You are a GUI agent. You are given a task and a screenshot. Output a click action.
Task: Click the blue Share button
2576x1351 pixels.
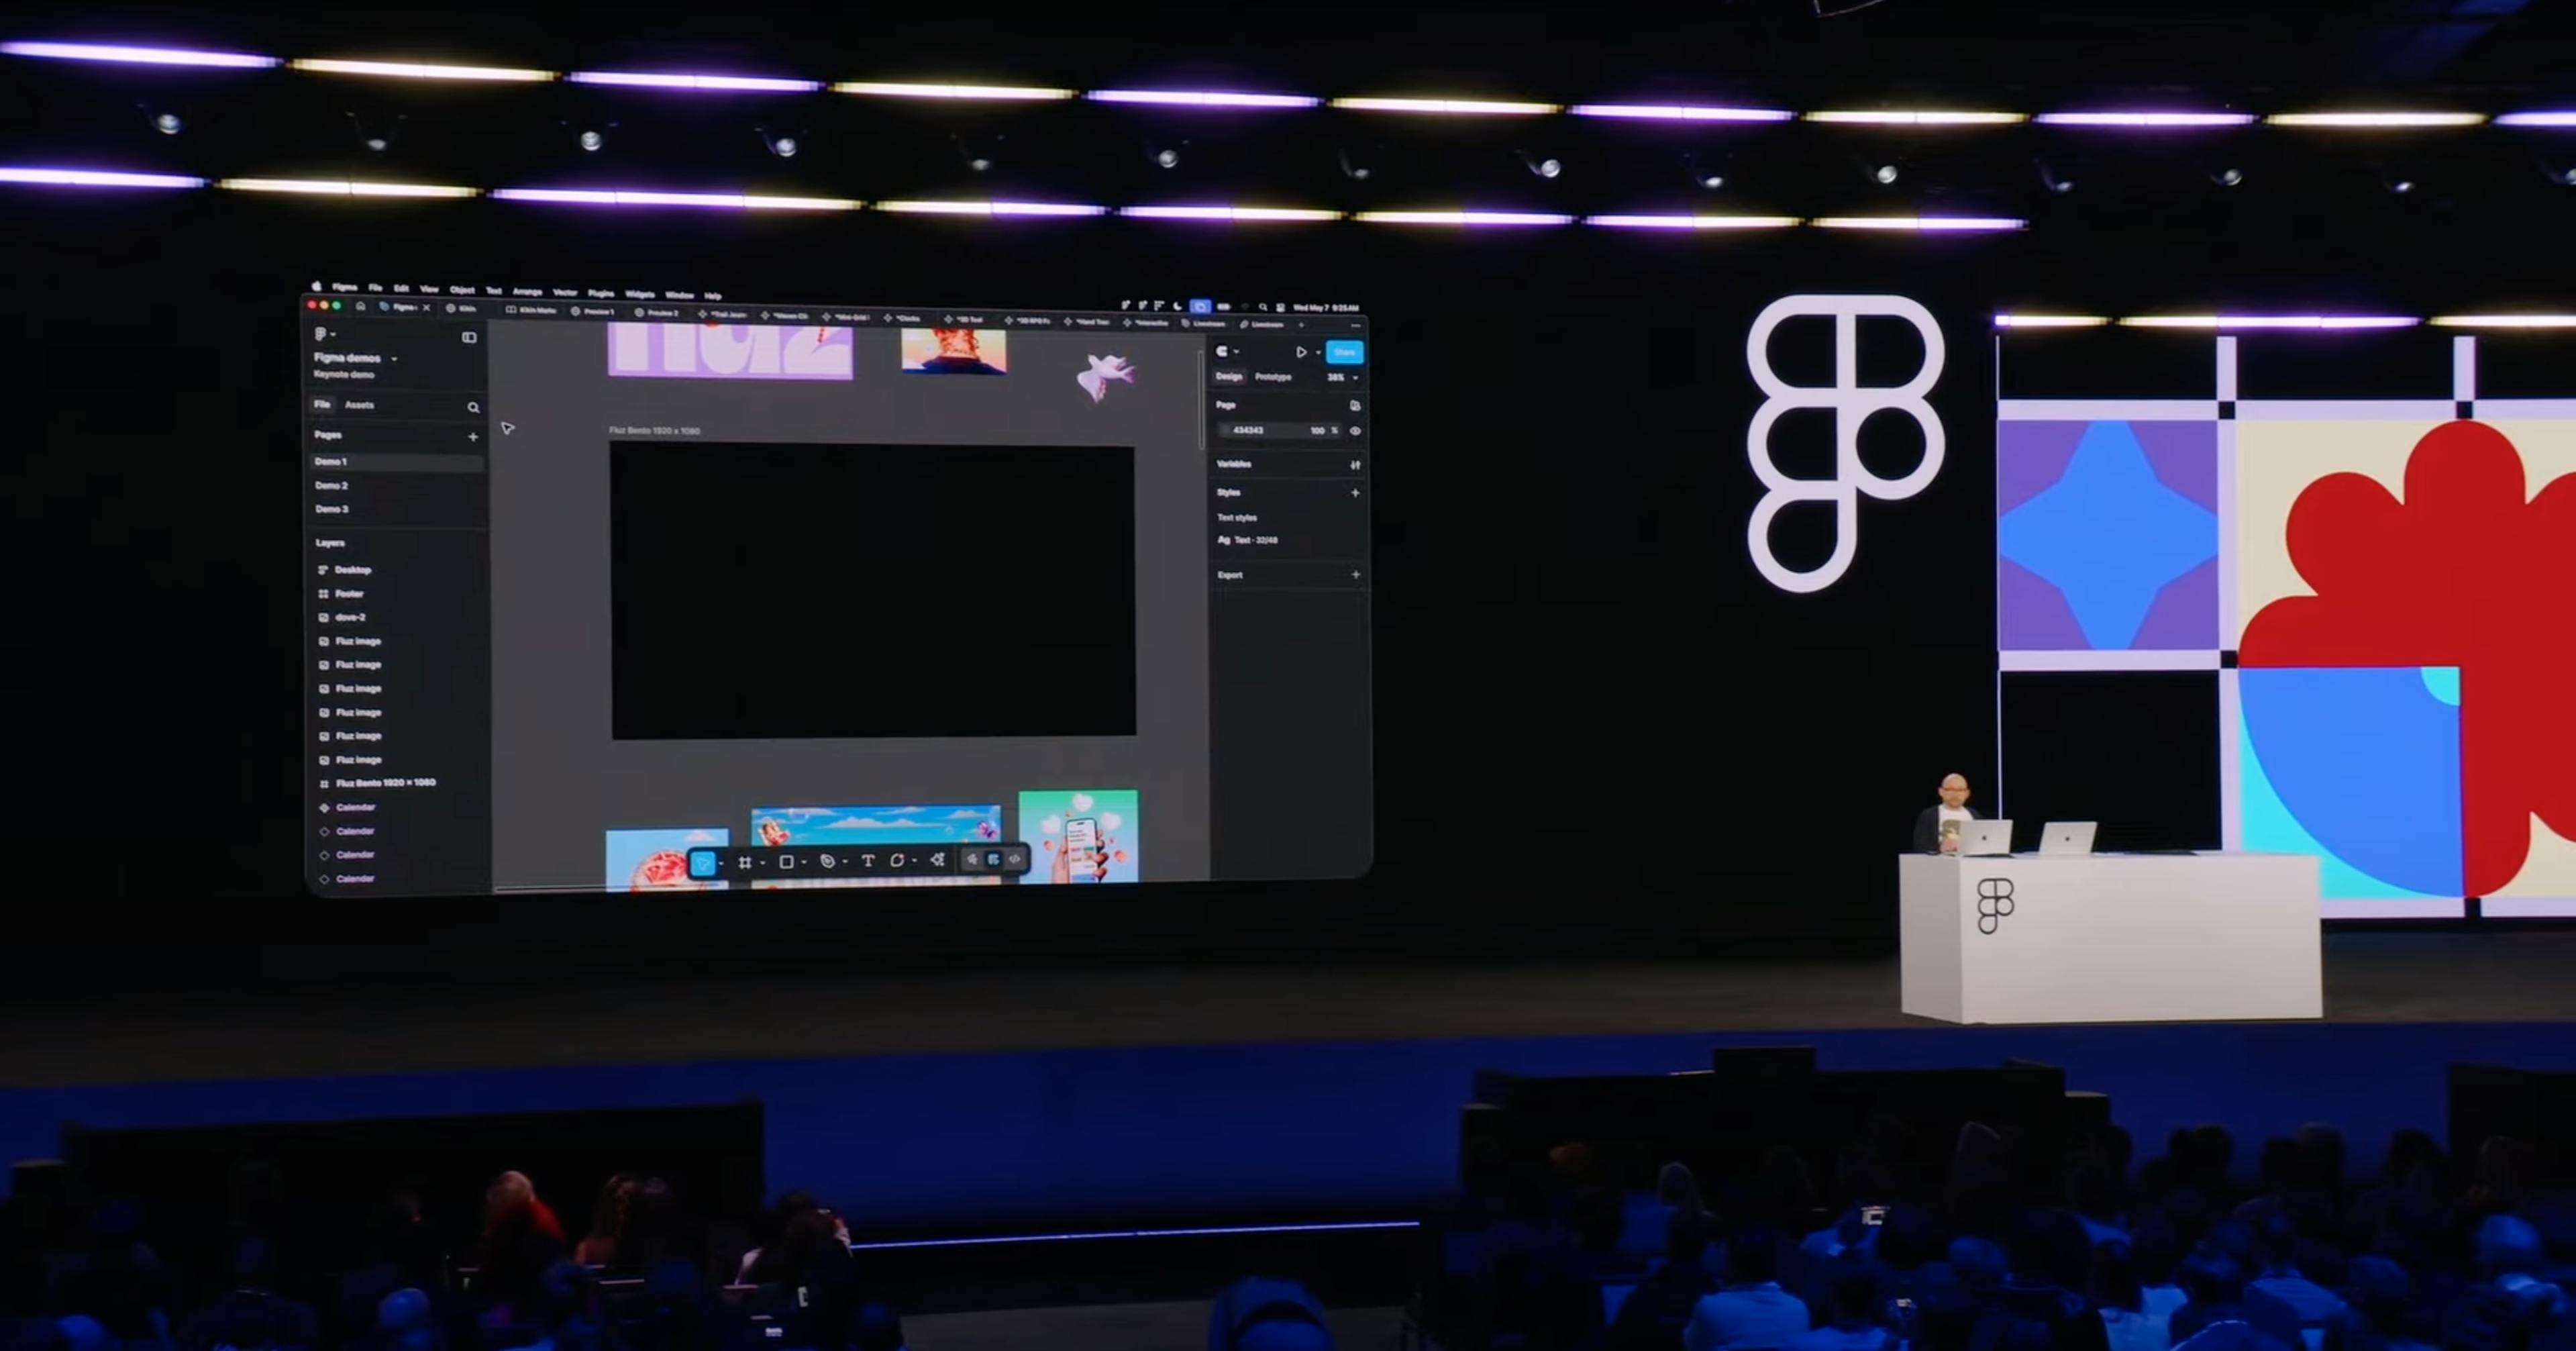pyautogui.click(x=1344, y=352)
